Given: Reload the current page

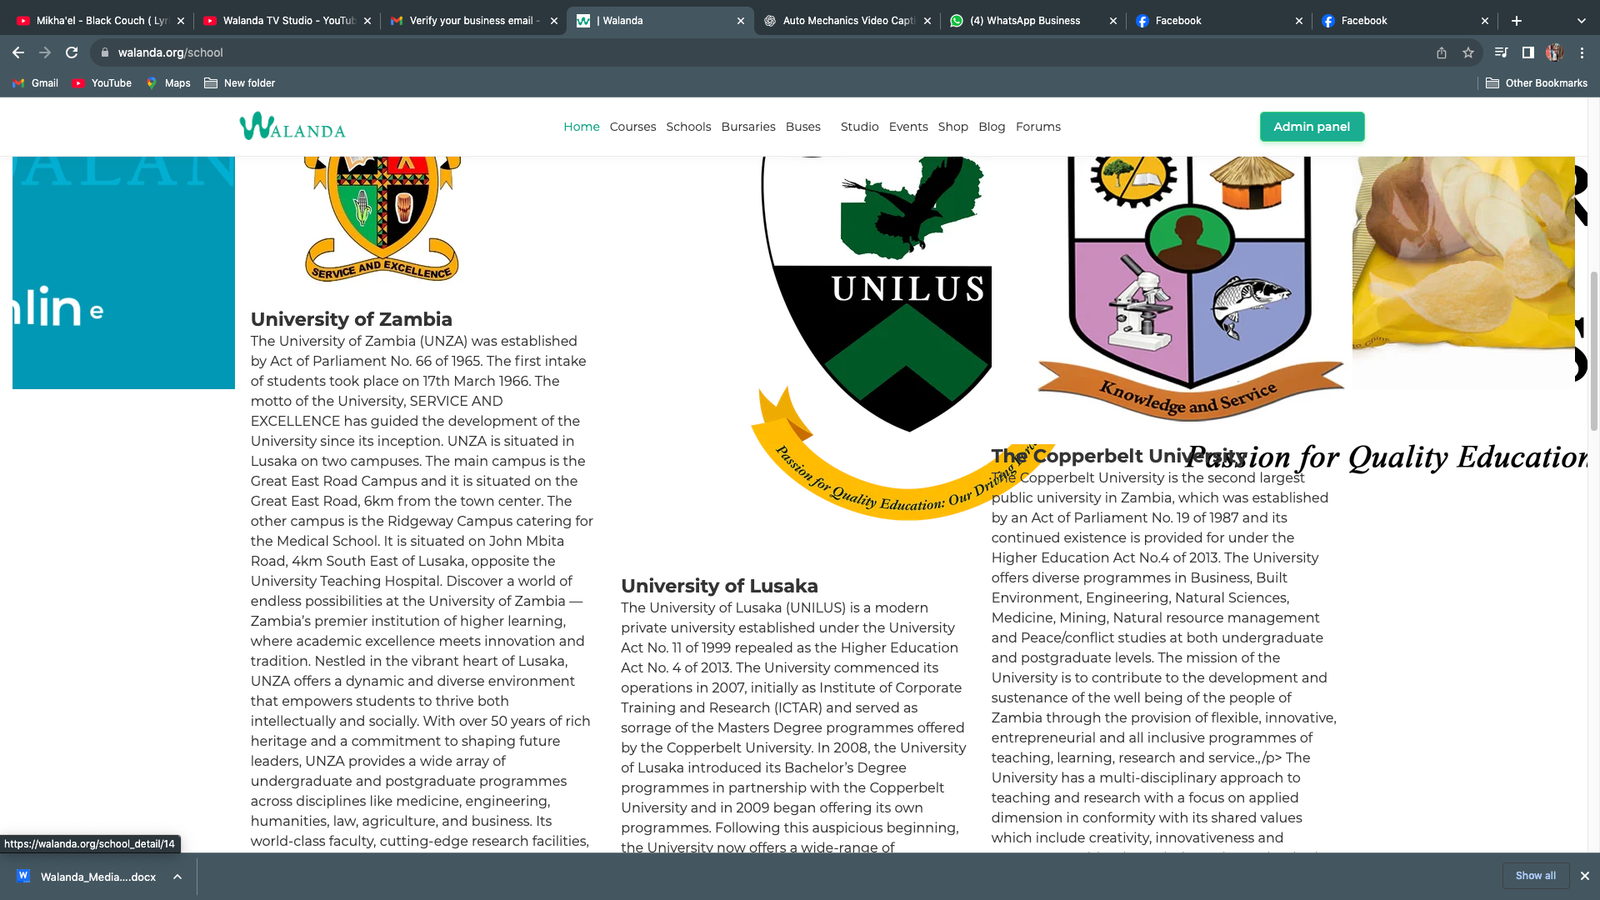Looking at the screenshot, I should pos(72,52).
